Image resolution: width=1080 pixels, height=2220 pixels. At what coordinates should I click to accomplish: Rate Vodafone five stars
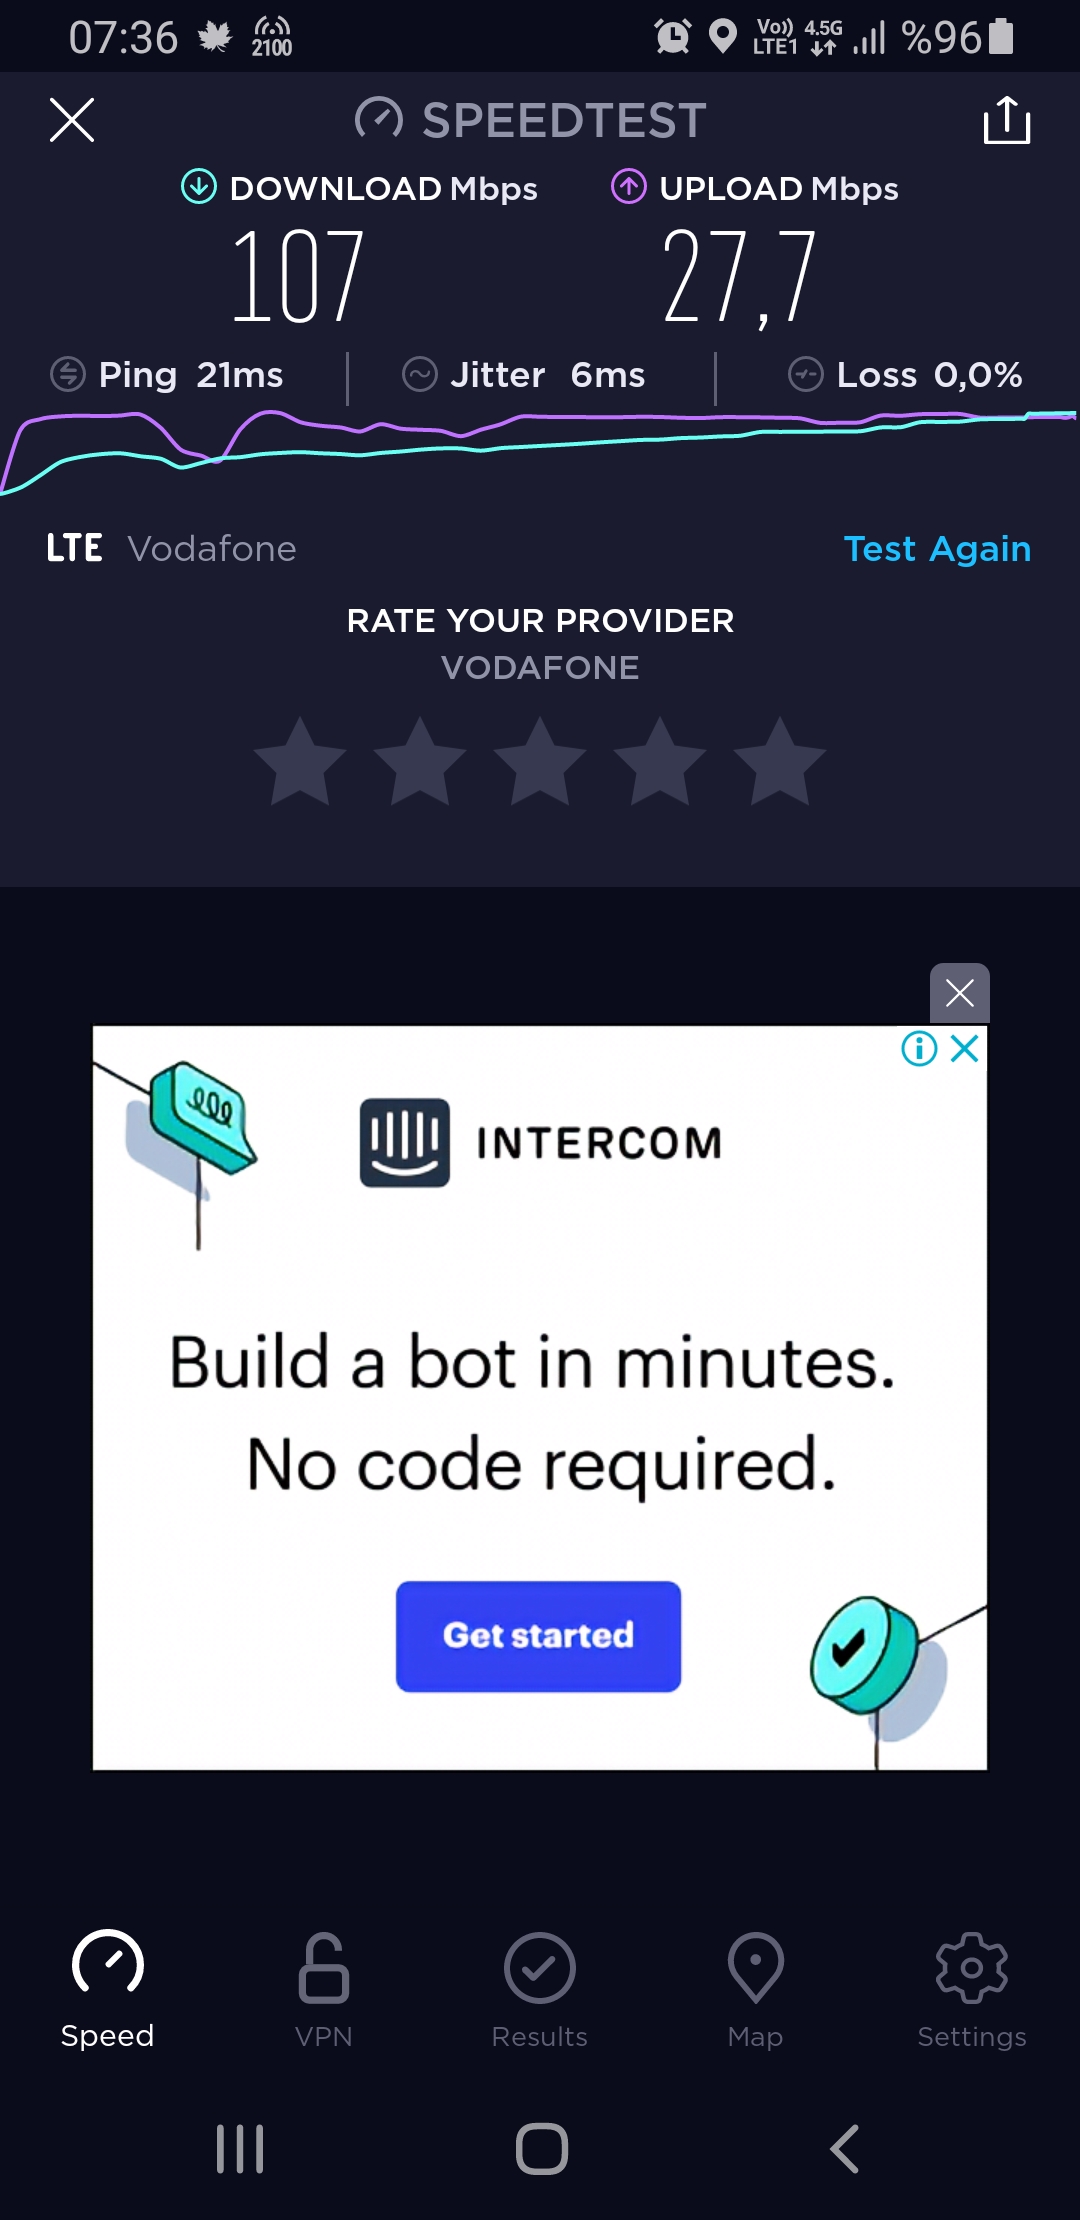pos(780,762)
